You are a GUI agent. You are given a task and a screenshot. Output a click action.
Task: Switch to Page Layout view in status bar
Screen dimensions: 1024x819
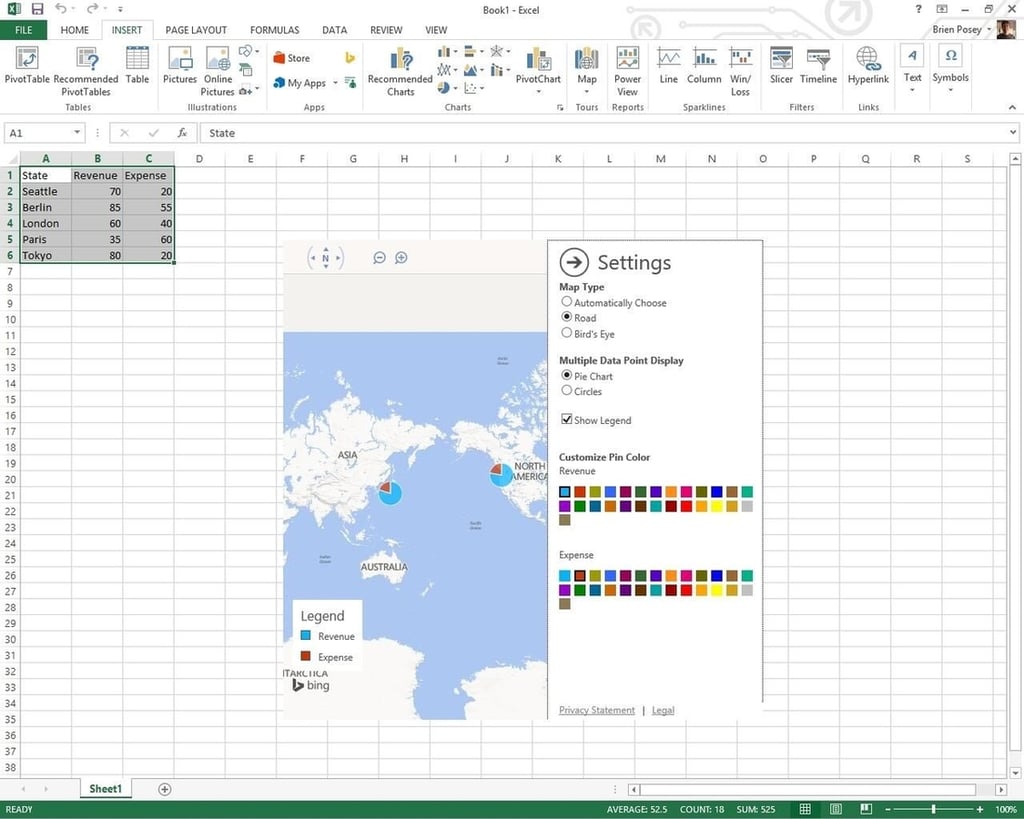tap(835, 809)
